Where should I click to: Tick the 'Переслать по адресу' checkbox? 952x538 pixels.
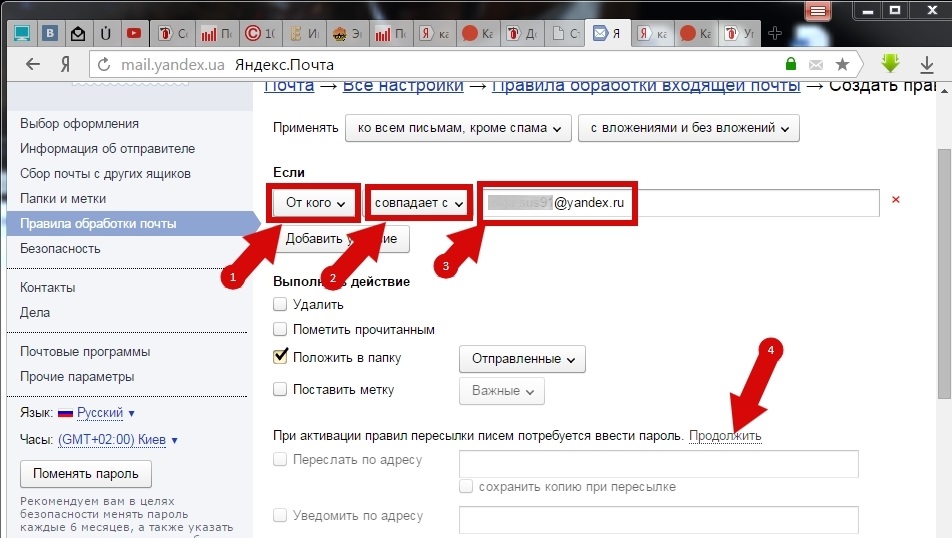point(280,459)
